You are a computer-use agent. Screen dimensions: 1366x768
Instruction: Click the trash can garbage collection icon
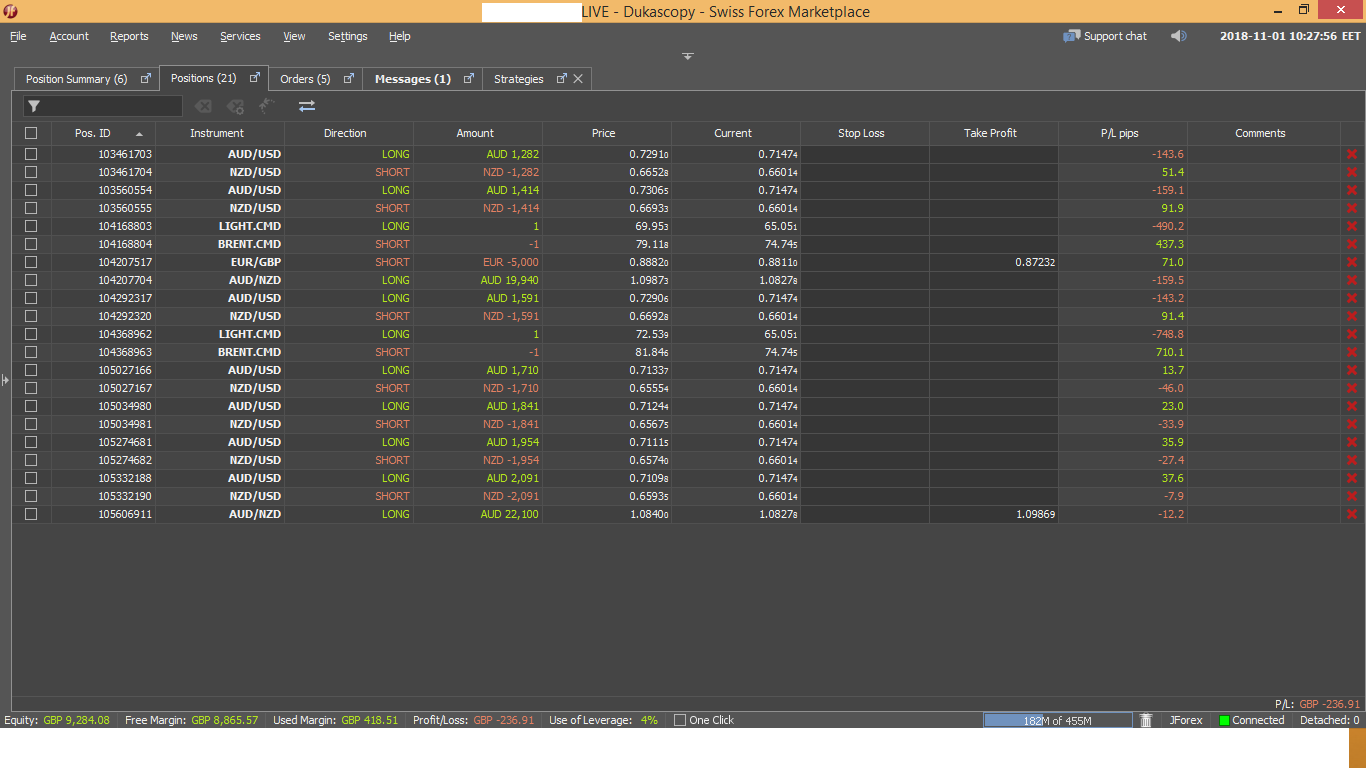pos(1146,720)
